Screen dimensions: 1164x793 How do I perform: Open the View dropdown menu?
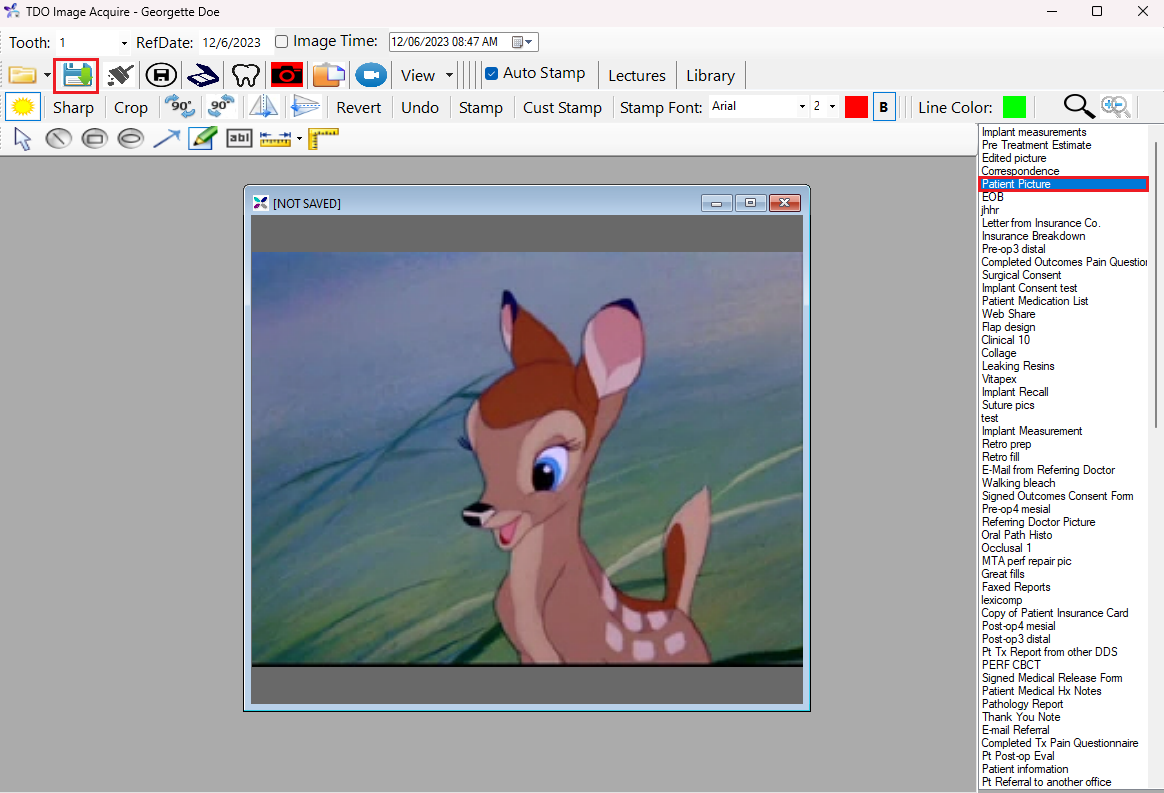point(426,75)
